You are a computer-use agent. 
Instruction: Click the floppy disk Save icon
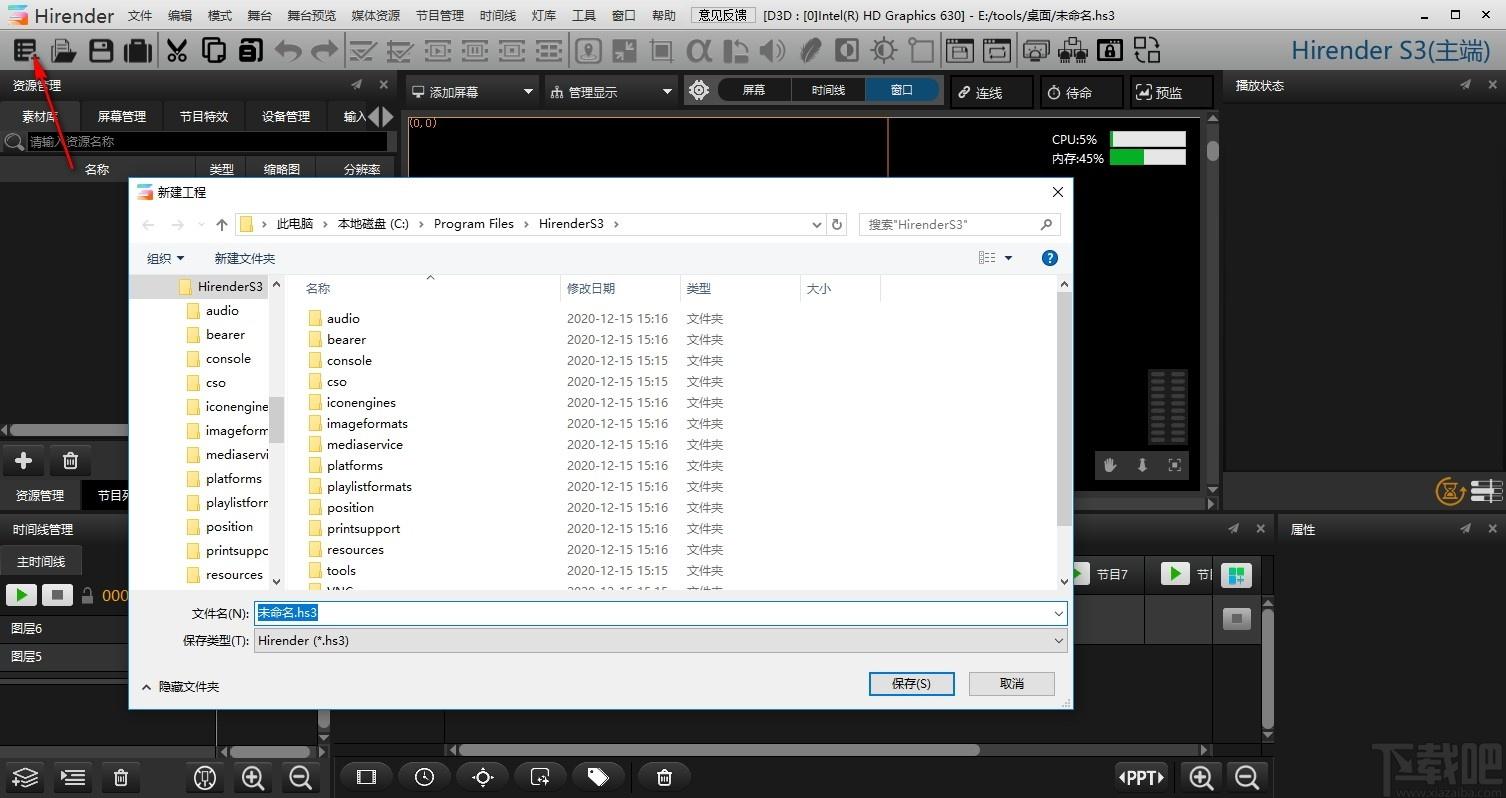[x=101, y=50]
